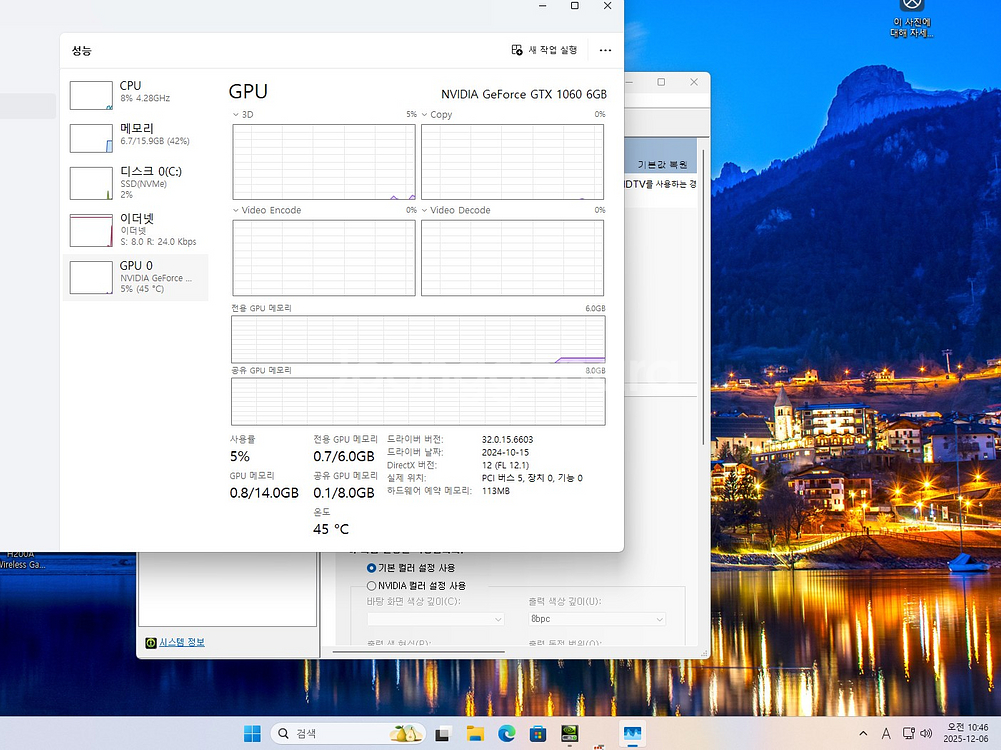Open Microsoft Edge from the taskbar

point(506,734)
